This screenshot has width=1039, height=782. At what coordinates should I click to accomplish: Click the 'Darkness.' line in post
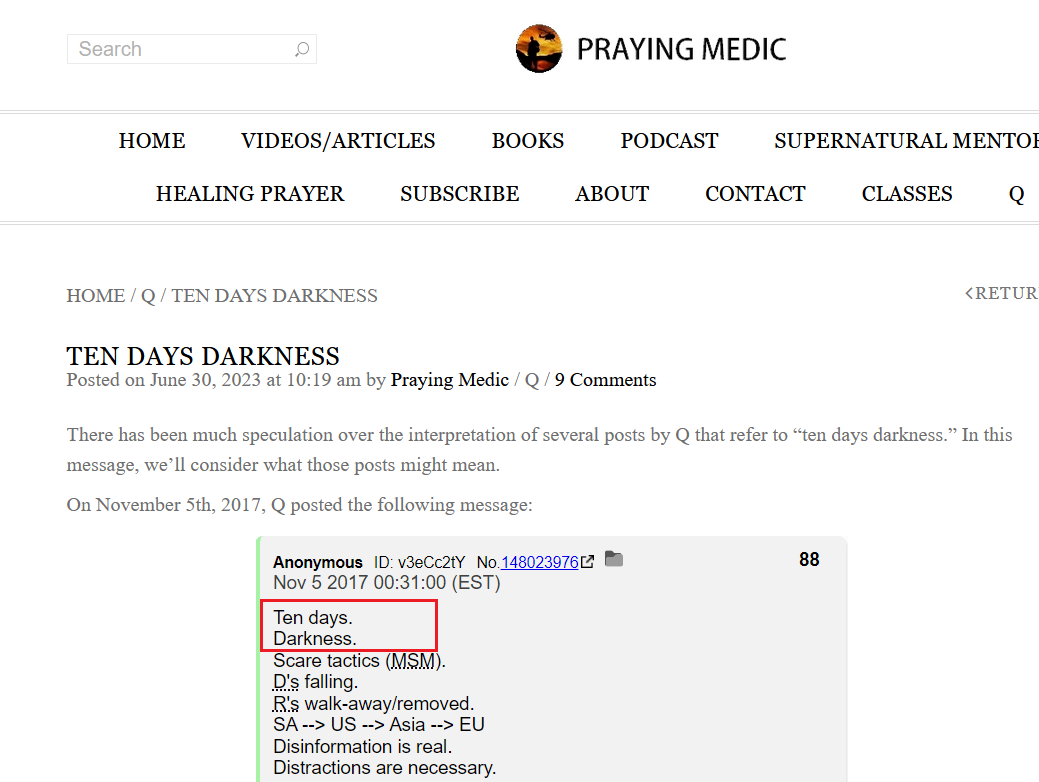point(315,639)
